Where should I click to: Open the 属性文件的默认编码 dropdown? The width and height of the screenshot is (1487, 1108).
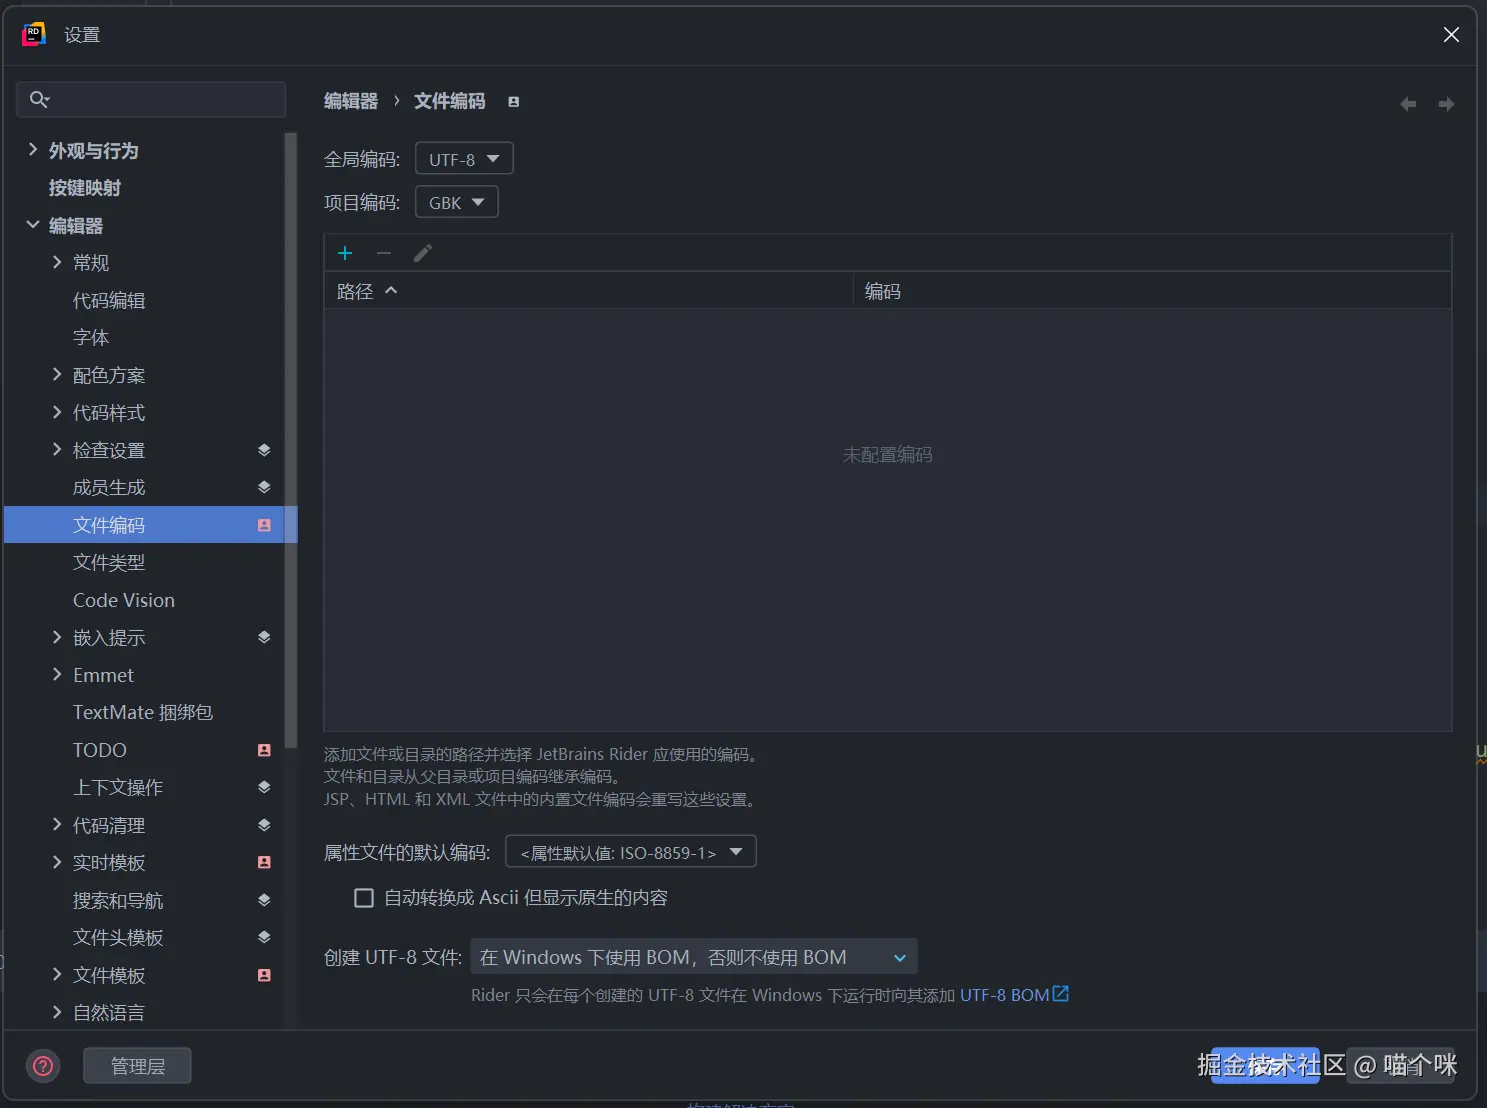point(631,852)
